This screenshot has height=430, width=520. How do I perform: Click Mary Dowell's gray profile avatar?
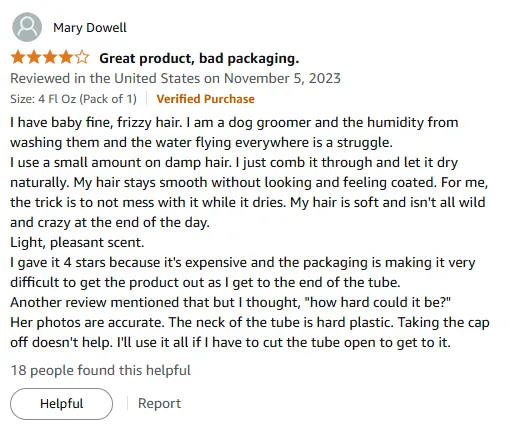tap(27, 27)
